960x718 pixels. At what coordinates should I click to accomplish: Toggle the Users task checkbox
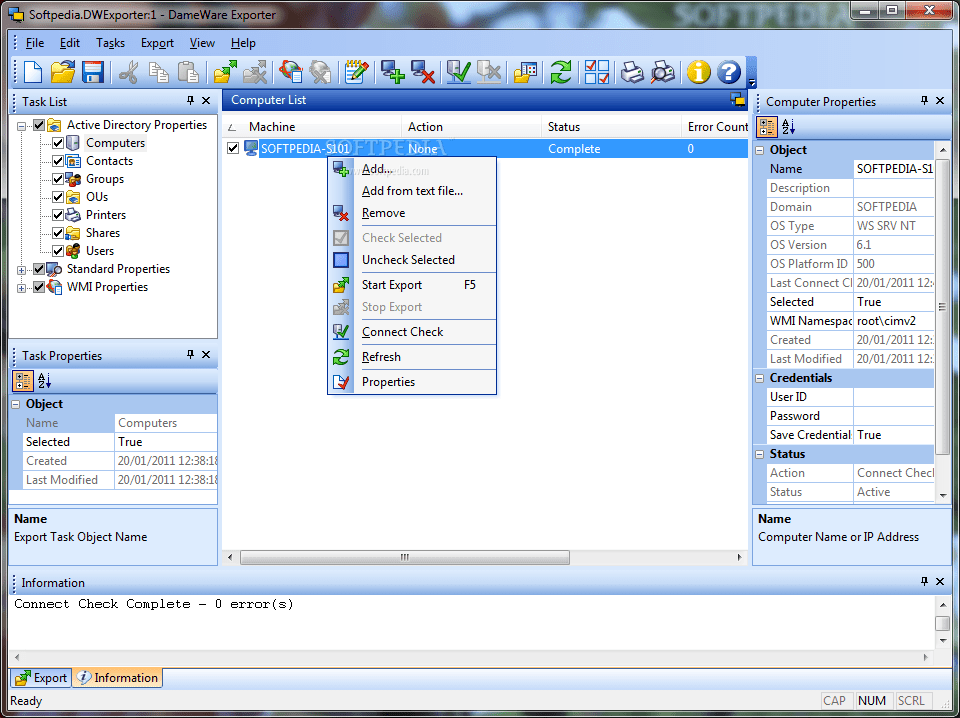coord(58,251)
